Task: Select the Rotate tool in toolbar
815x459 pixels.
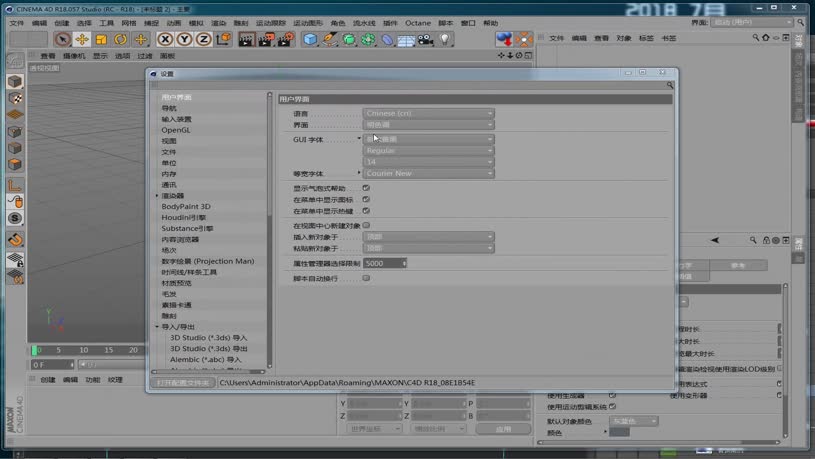Action: [120, 39]
